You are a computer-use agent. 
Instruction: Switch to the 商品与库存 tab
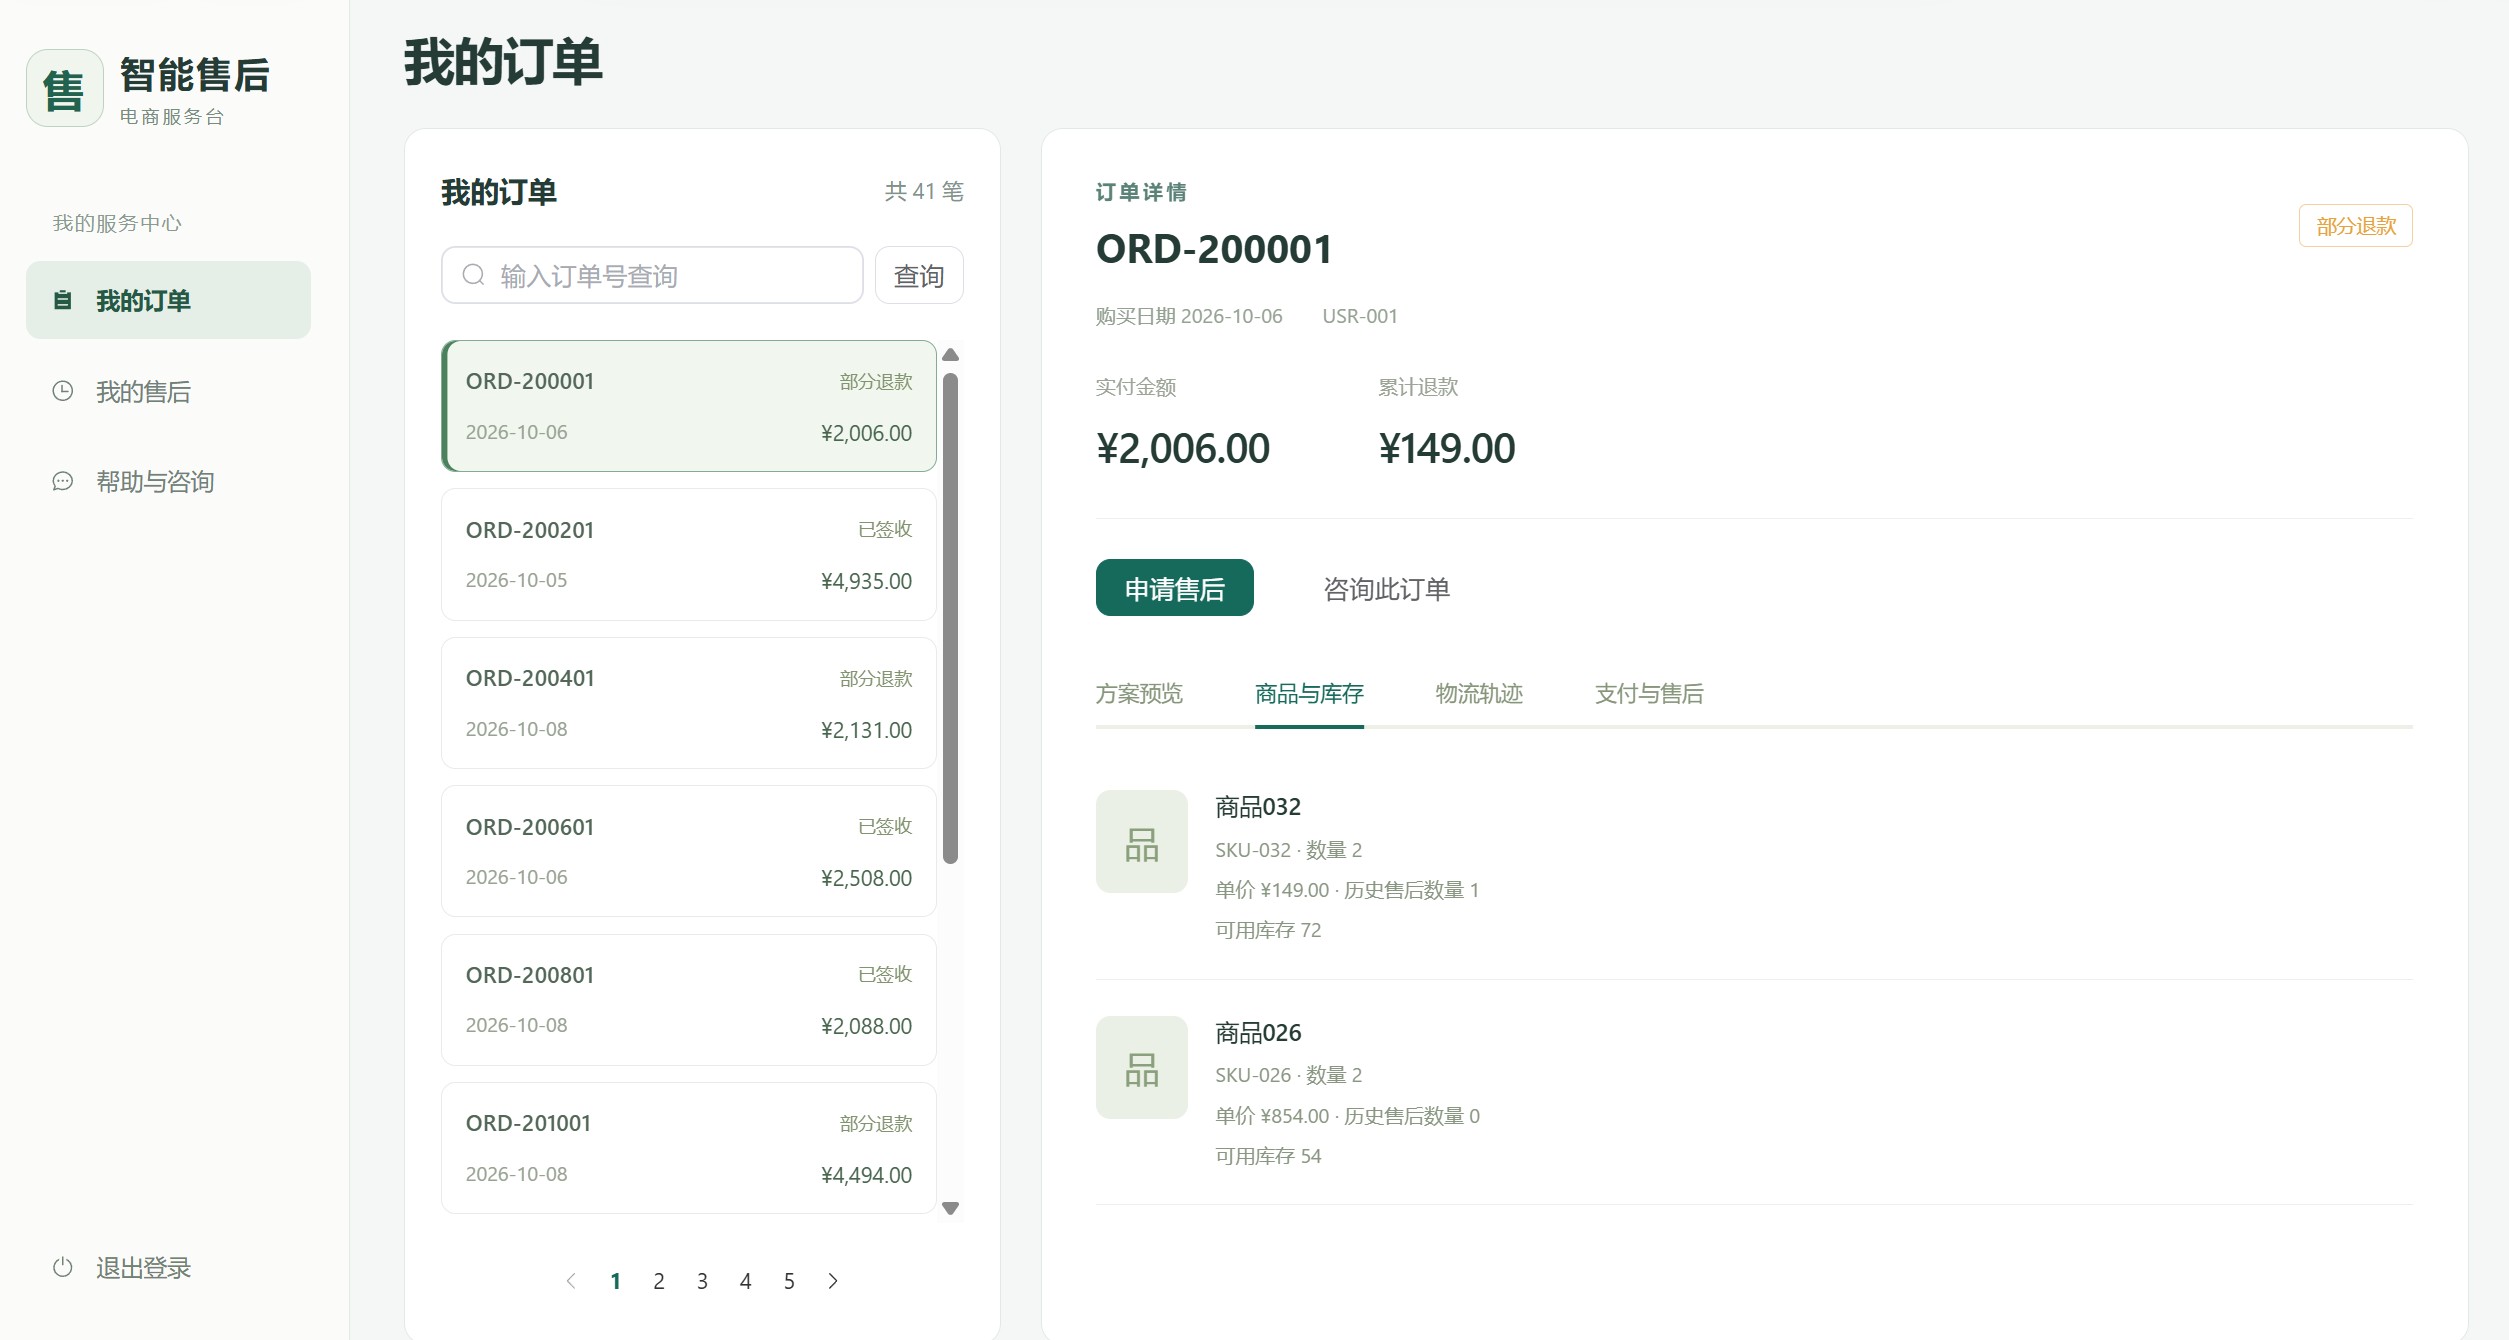[1309, 694]
